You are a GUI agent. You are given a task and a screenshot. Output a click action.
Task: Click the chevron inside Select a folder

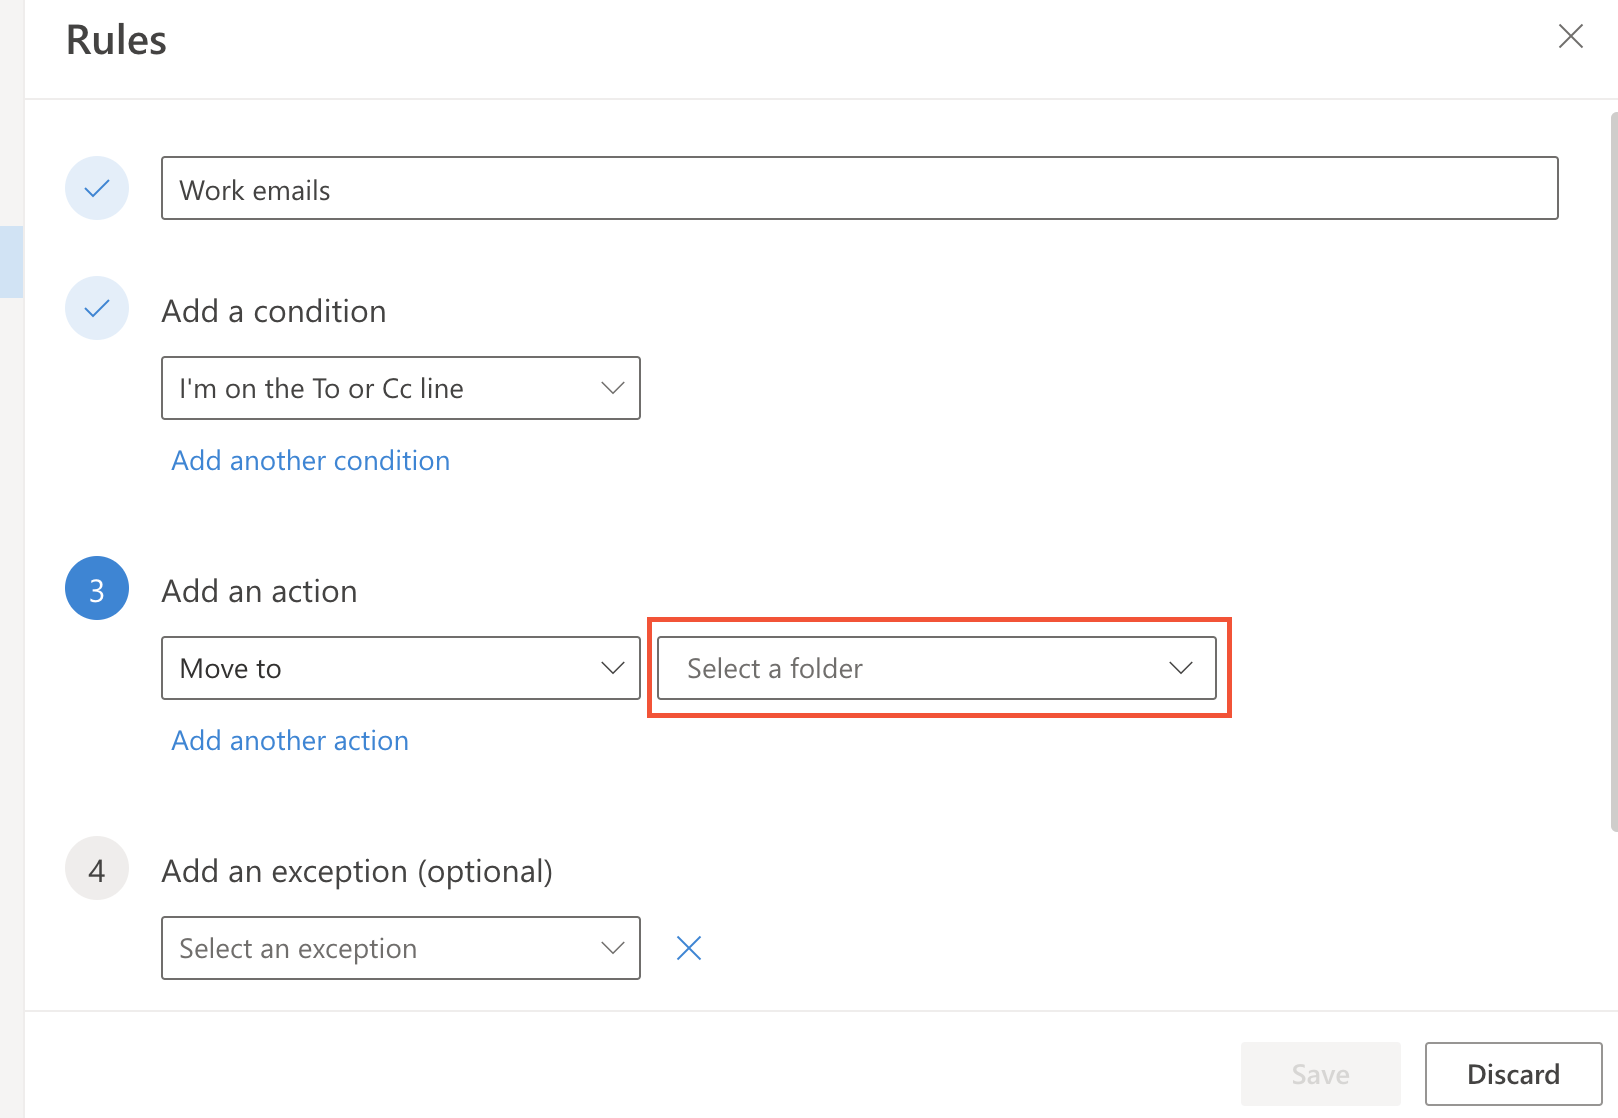pos(1180,668)
